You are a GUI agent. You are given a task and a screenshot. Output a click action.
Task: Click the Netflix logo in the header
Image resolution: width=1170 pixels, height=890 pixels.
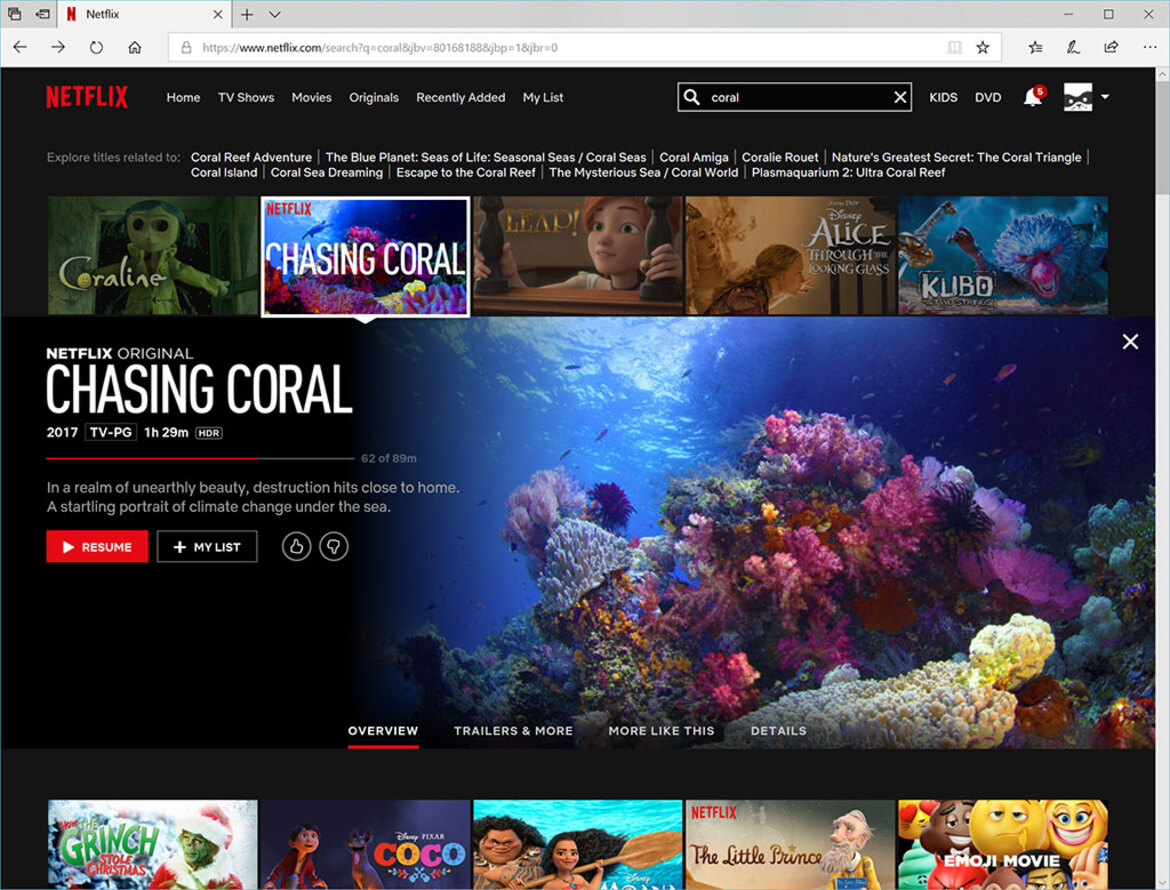(x=87, y=97)
